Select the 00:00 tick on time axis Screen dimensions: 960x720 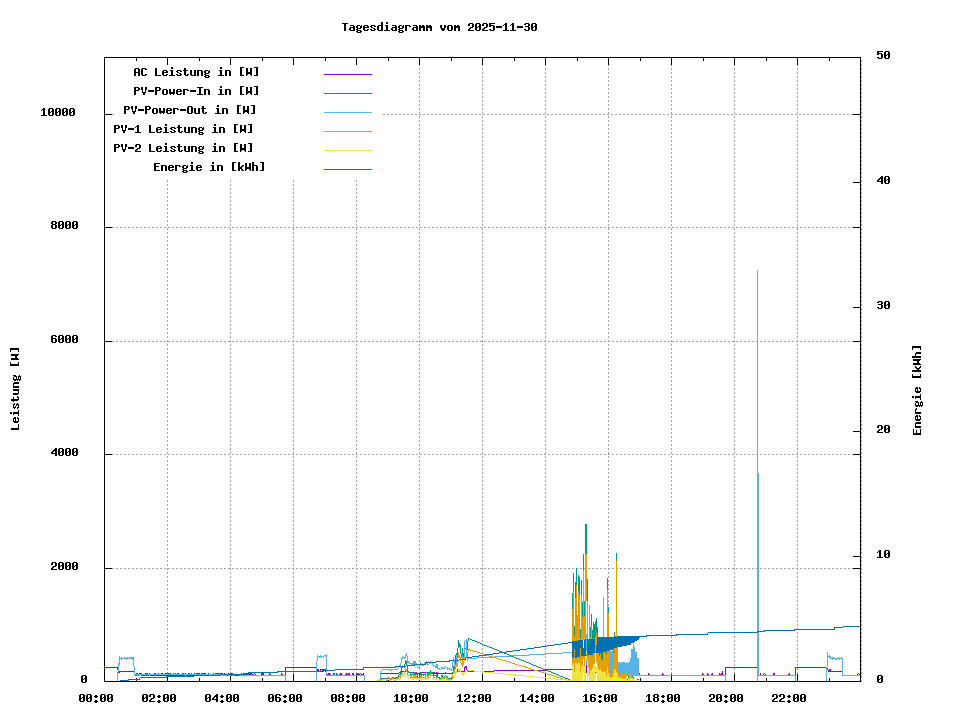click(95, 698)
